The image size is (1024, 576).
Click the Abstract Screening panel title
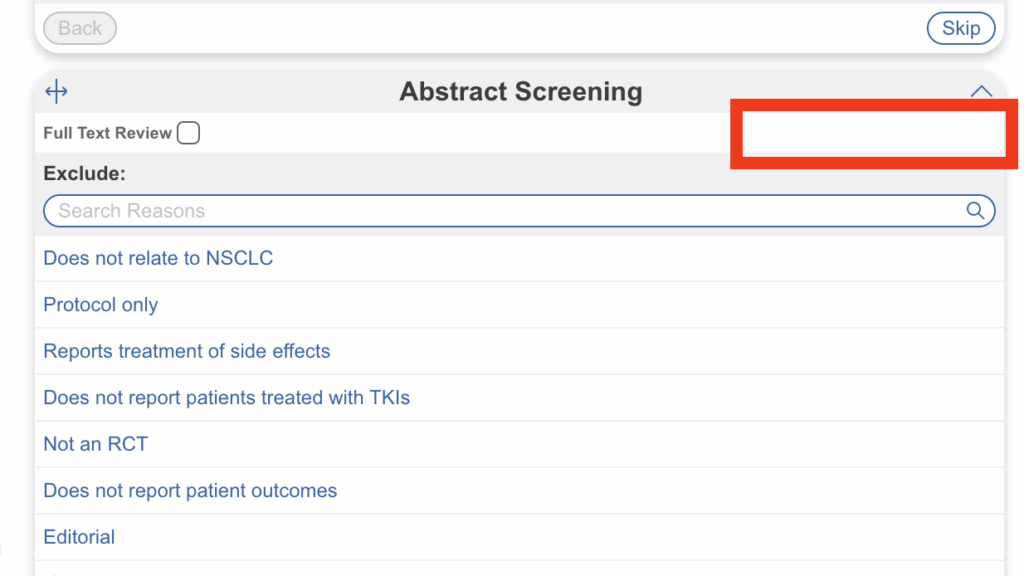[521, 92]
